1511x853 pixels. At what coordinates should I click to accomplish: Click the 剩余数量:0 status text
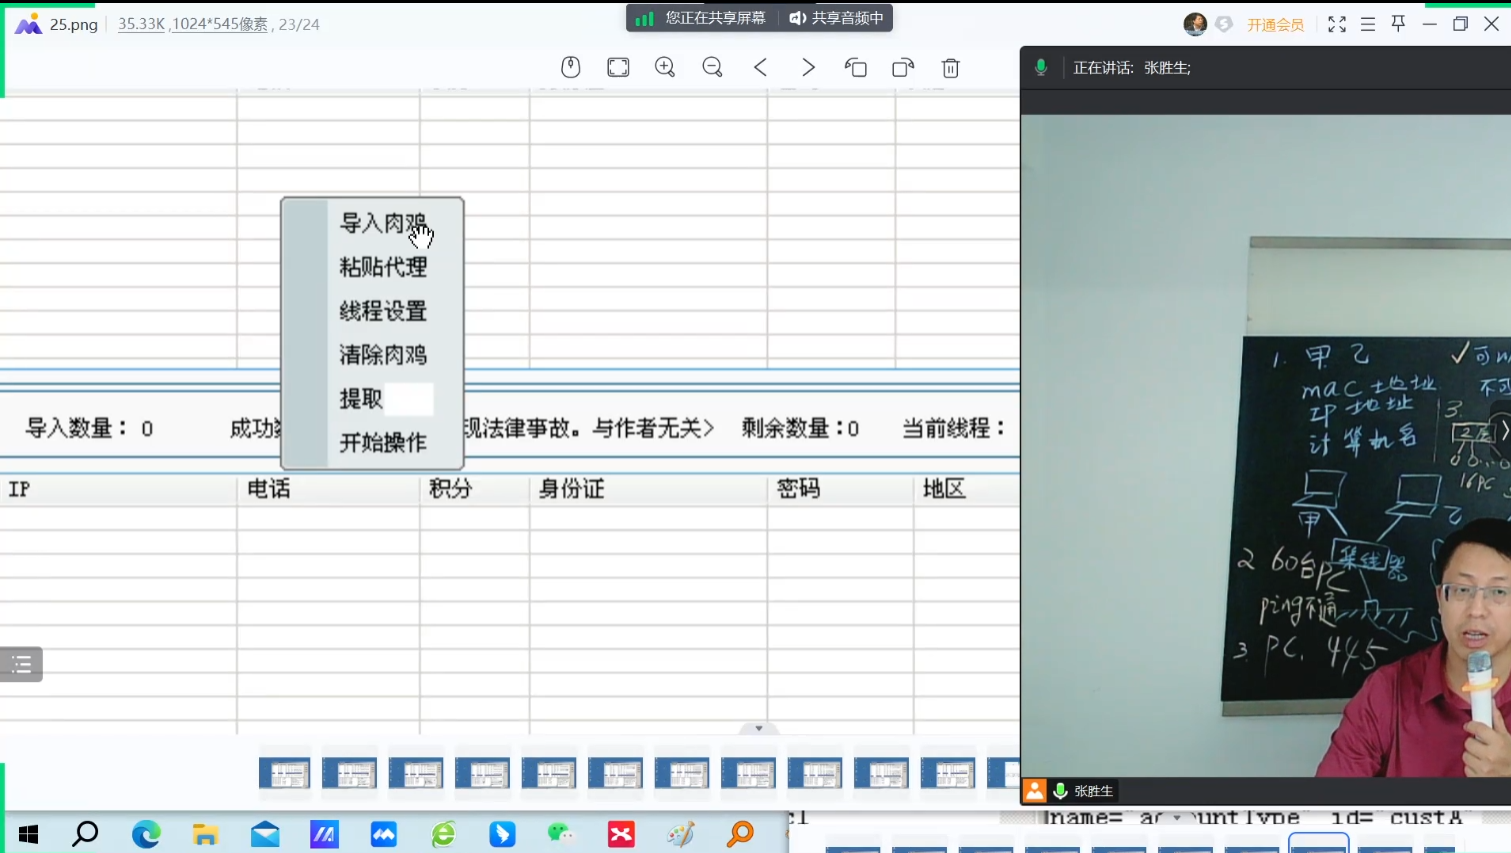click(800, 429)
